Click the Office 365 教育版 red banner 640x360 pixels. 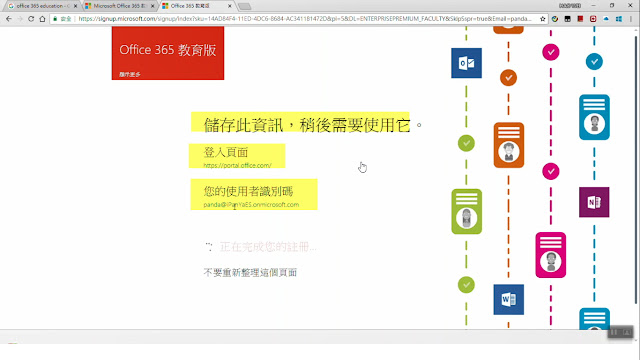[168, 53]
